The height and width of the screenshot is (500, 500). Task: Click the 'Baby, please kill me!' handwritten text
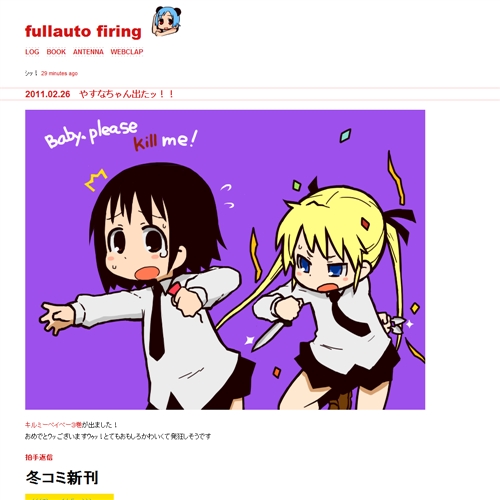click(x=121, y=136)
